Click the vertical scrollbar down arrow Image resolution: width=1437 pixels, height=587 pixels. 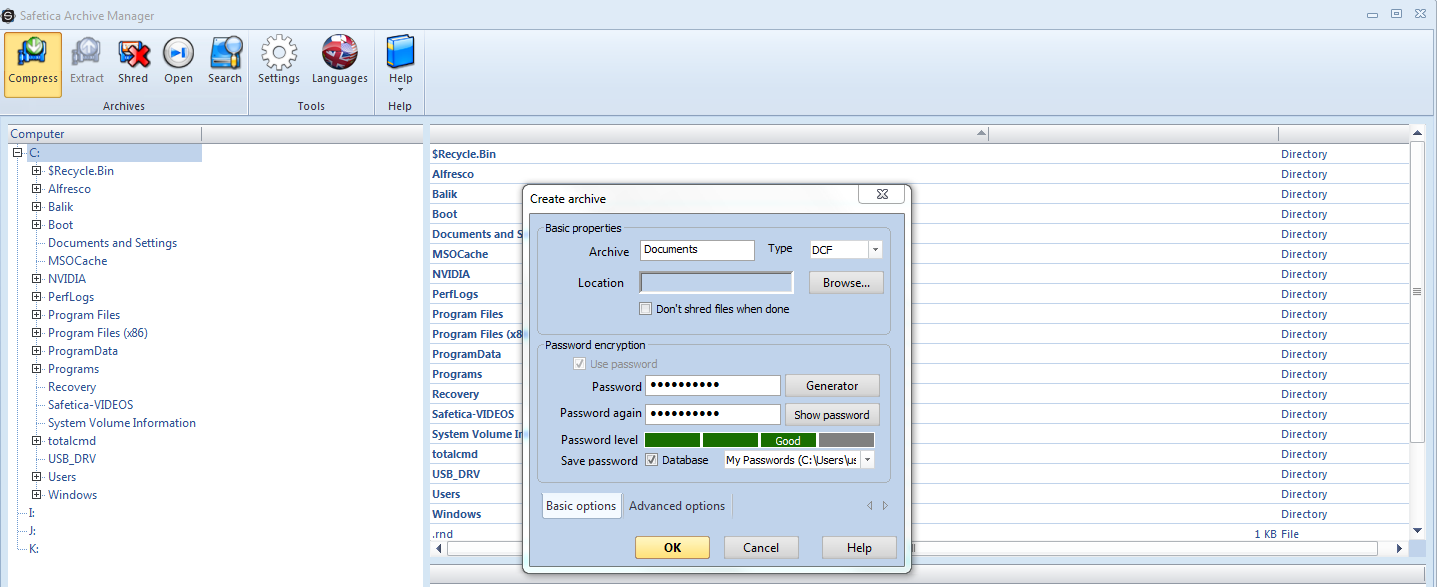pos(1417,531)
